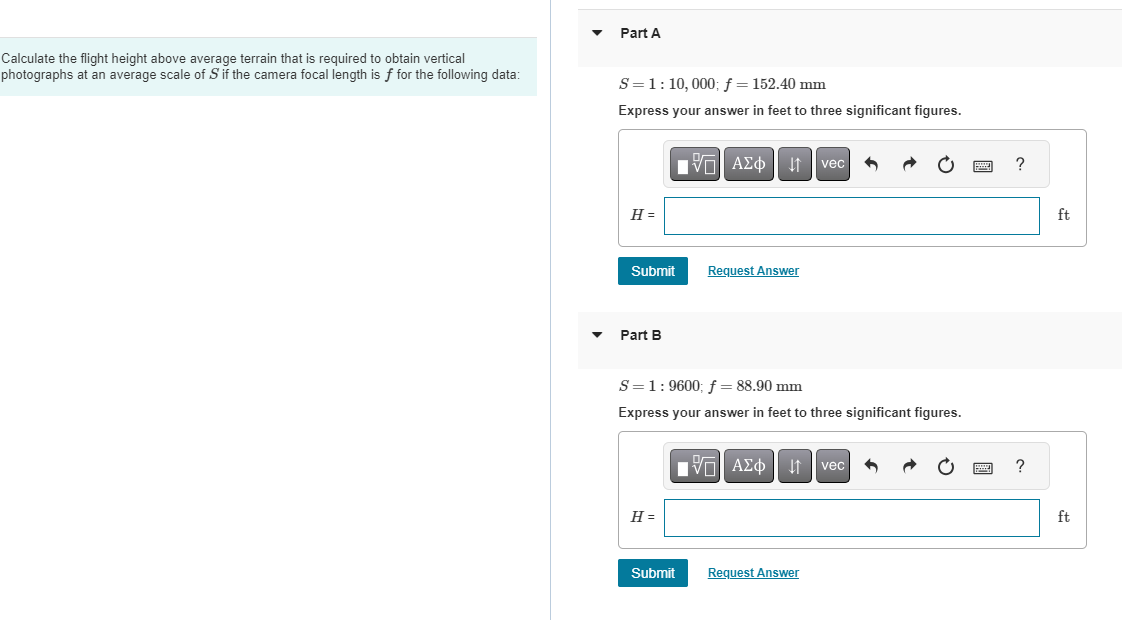Click inside the H answer box for Part A
1122x620 pixels.
click(851, 215)
